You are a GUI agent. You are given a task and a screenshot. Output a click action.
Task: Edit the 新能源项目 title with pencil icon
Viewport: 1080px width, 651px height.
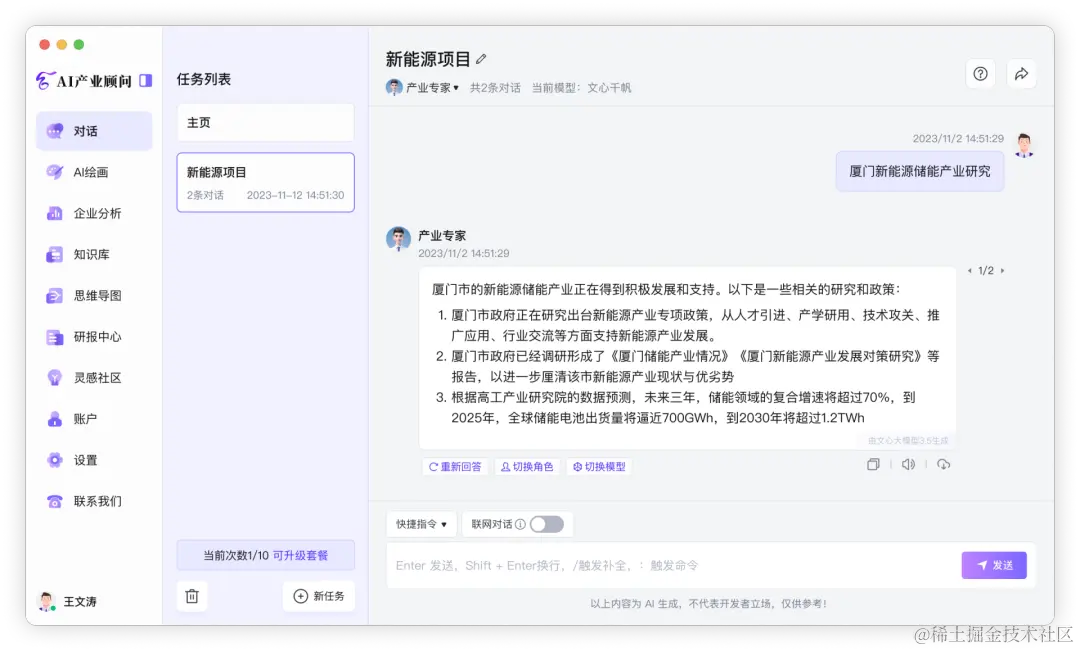click(480, 57)
